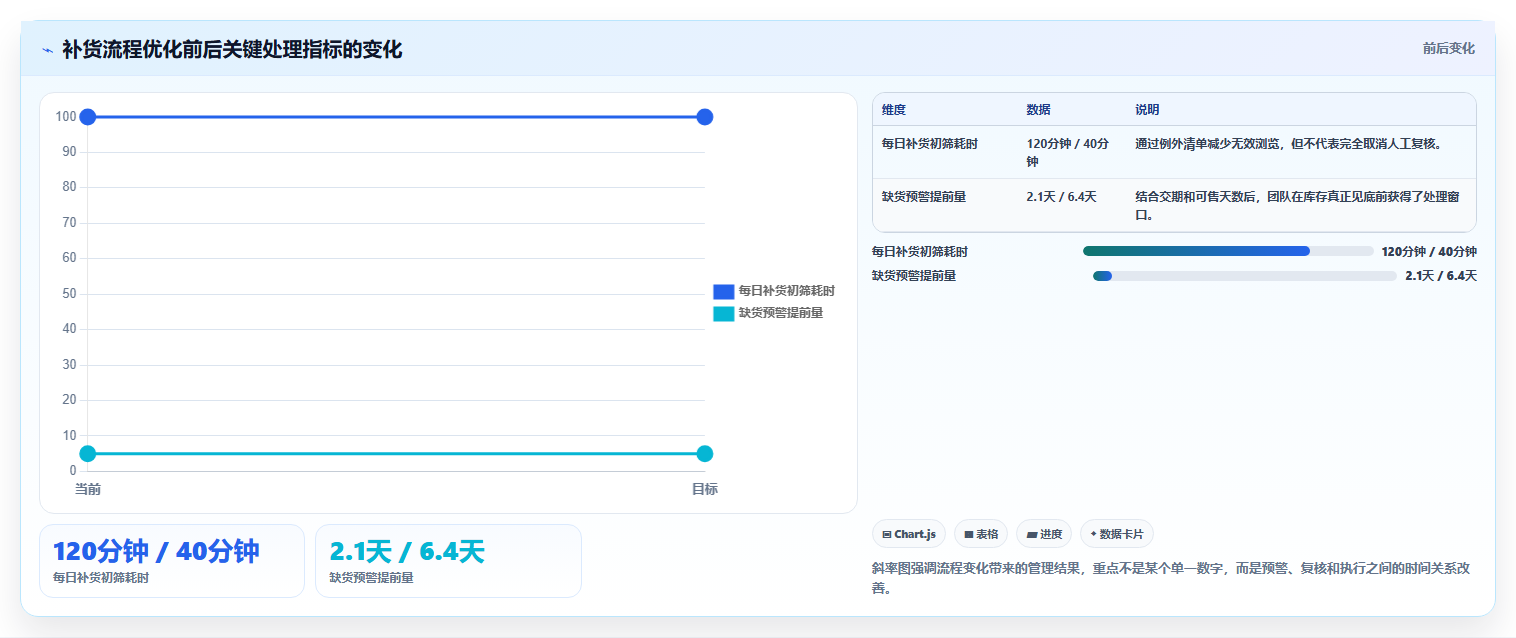Click the 数据 column header

[x=1072, y=109]
